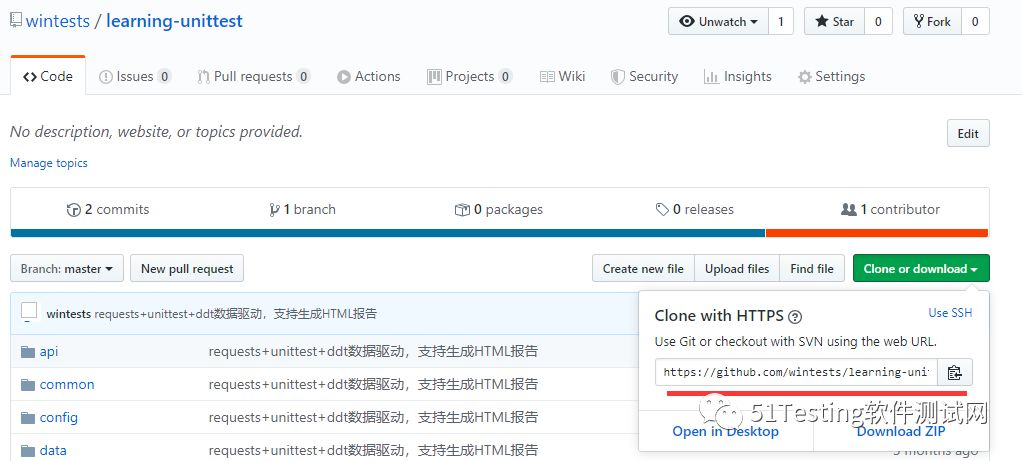1022x461 pixels.
Task: Click Open in Desktop
Action: 725,432
